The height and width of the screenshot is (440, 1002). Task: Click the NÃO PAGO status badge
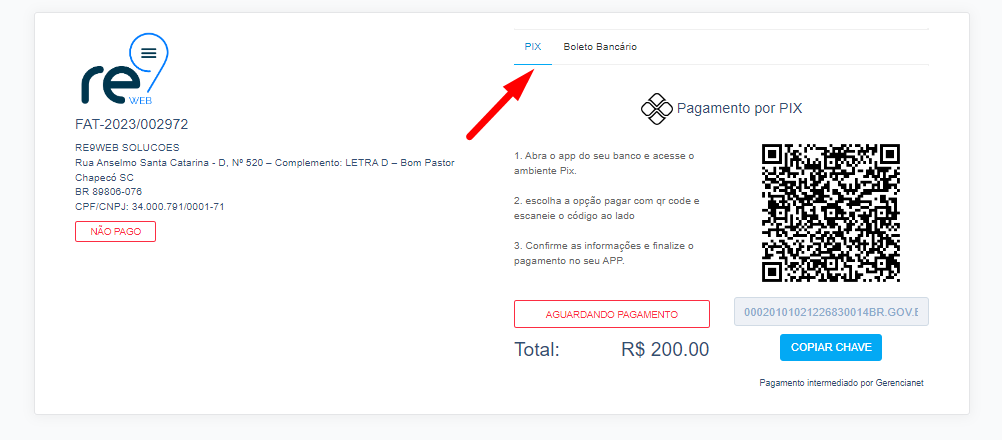pyautogui.click(x=115, y=231)
